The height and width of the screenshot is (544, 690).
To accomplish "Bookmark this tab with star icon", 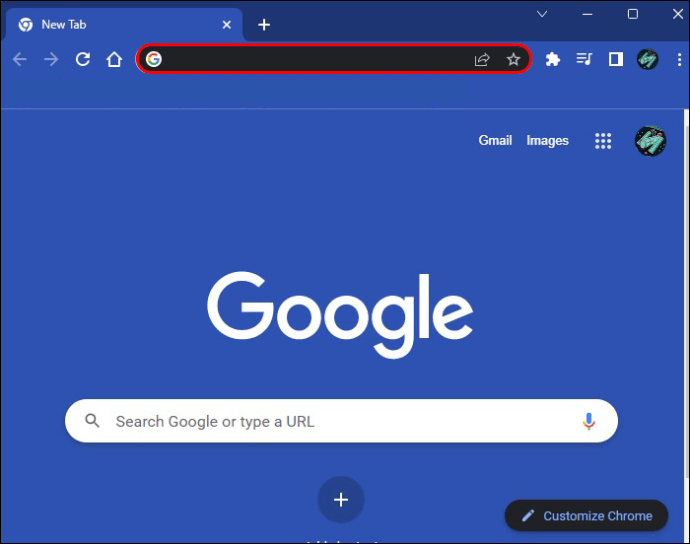I will 513,59.
